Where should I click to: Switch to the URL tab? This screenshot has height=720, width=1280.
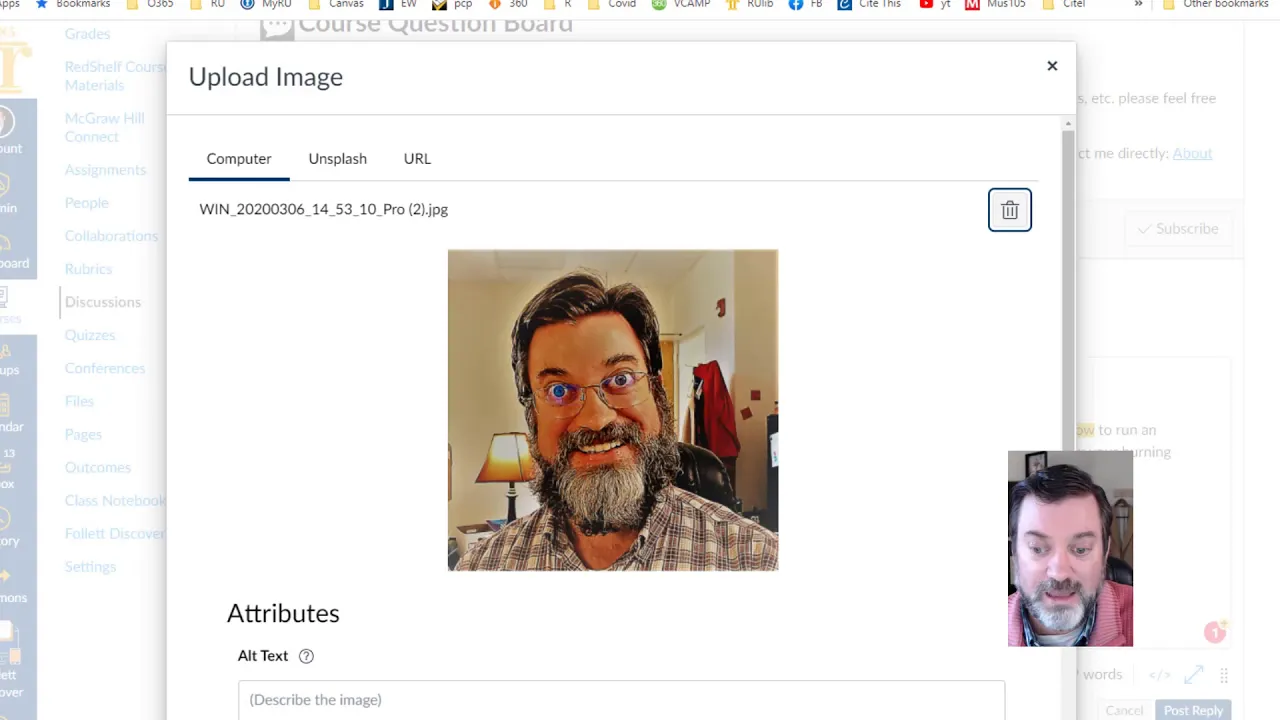[x=417, y=159]
